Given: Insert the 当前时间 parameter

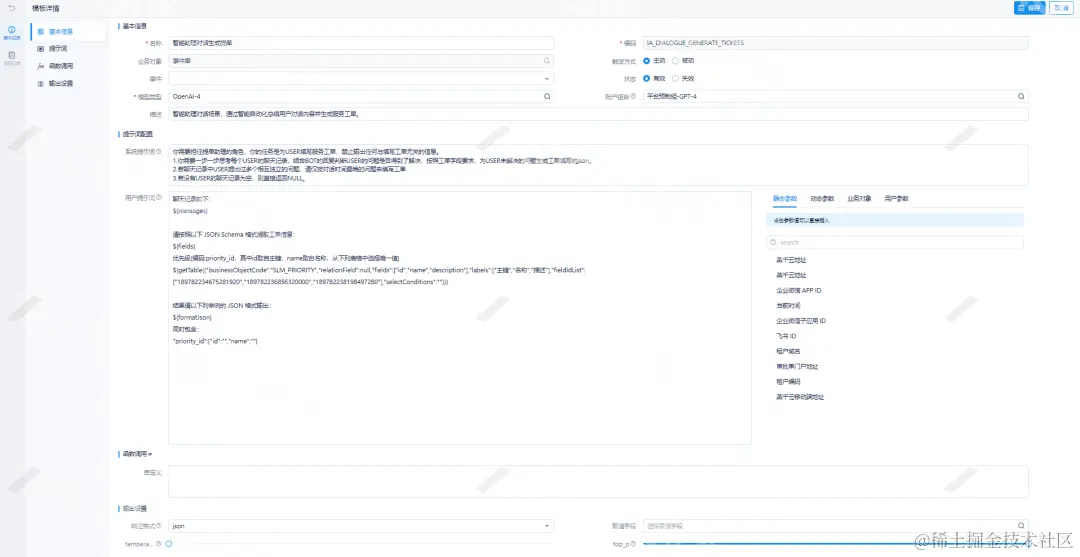Looking at the screenshot, I should [788, 306].
